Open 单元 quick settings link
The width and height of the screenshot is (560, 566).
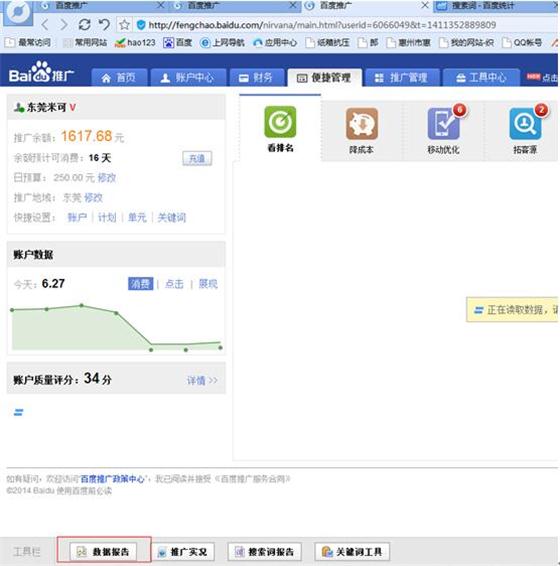coord(137,217)
